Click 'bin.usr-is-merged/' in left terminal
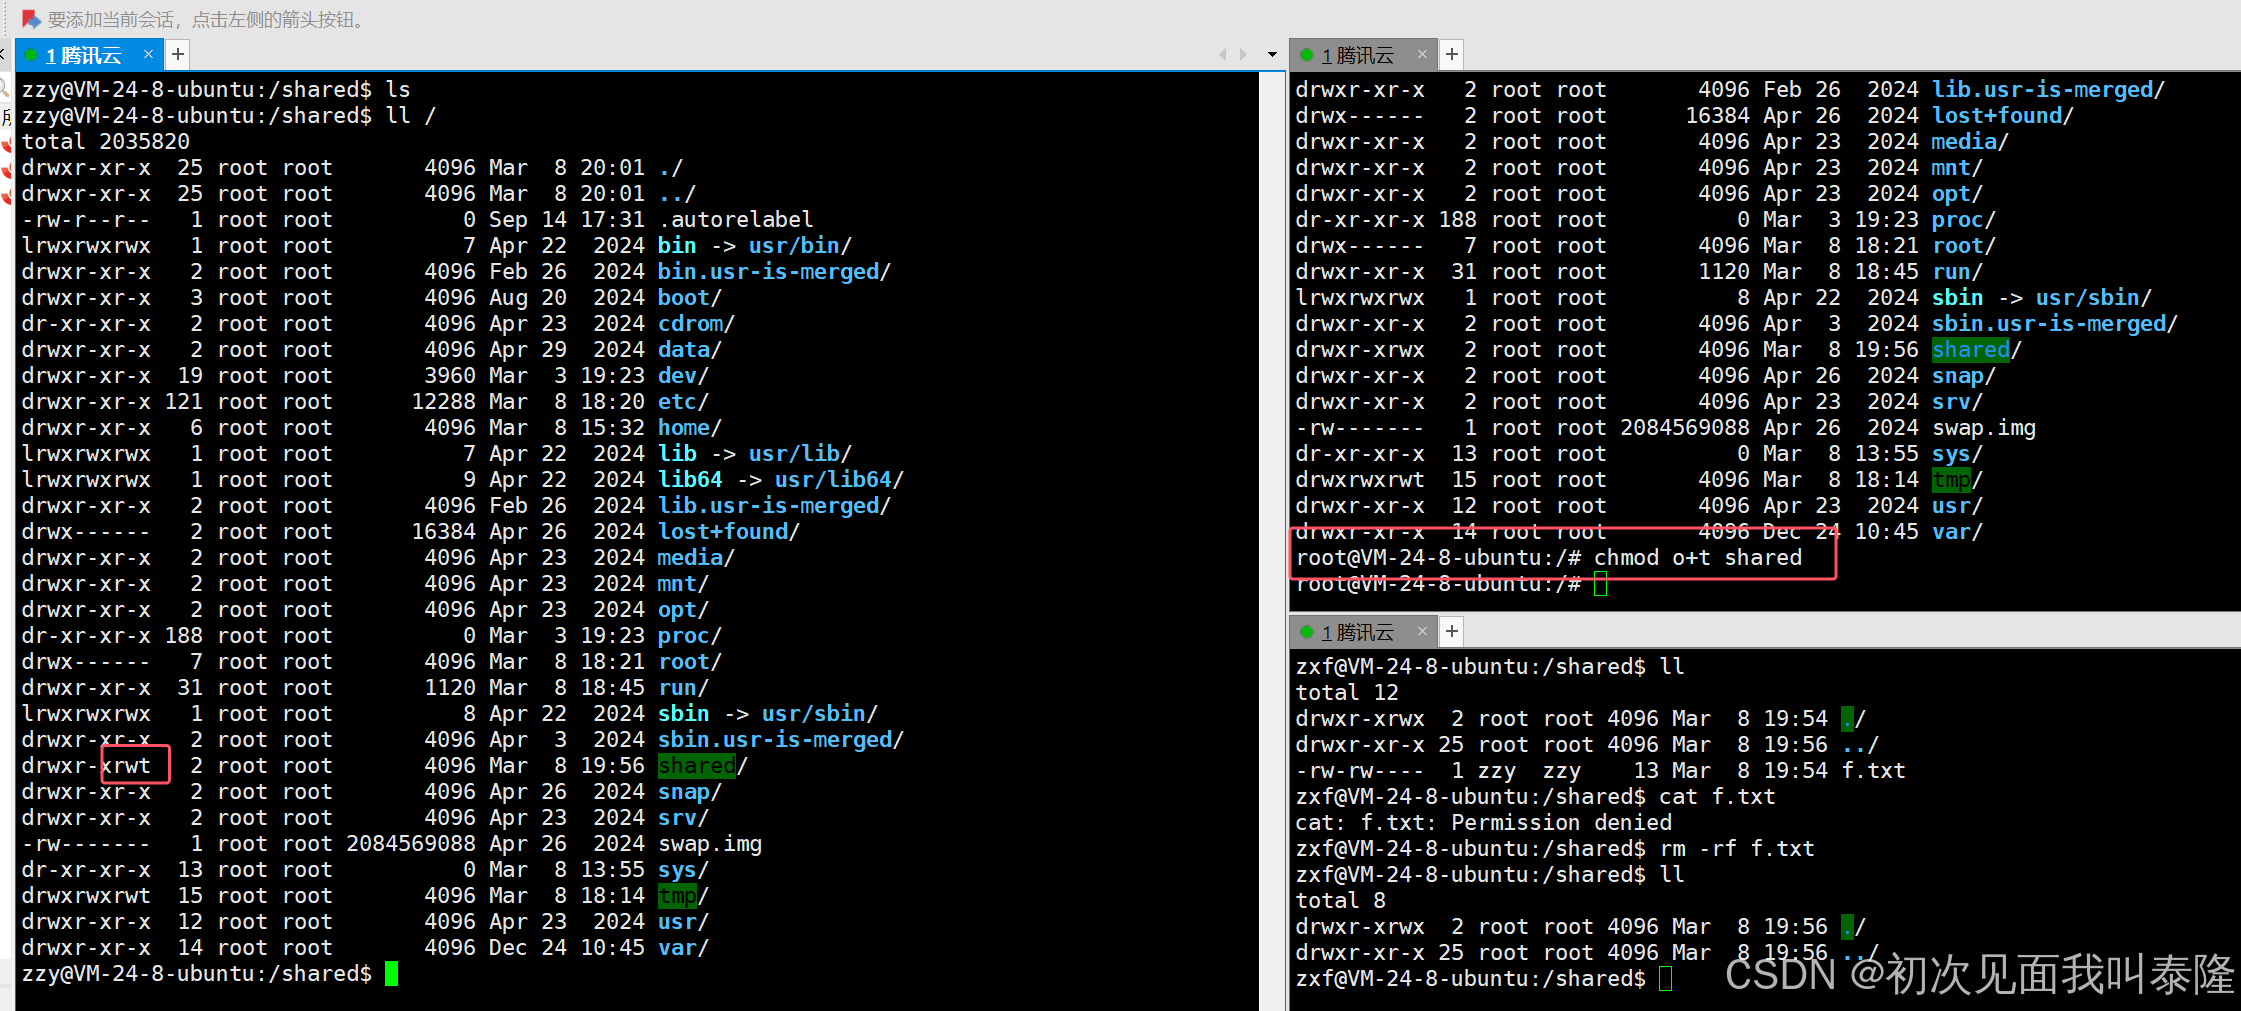The image size is (2241, 1011). tap(774, 271)
